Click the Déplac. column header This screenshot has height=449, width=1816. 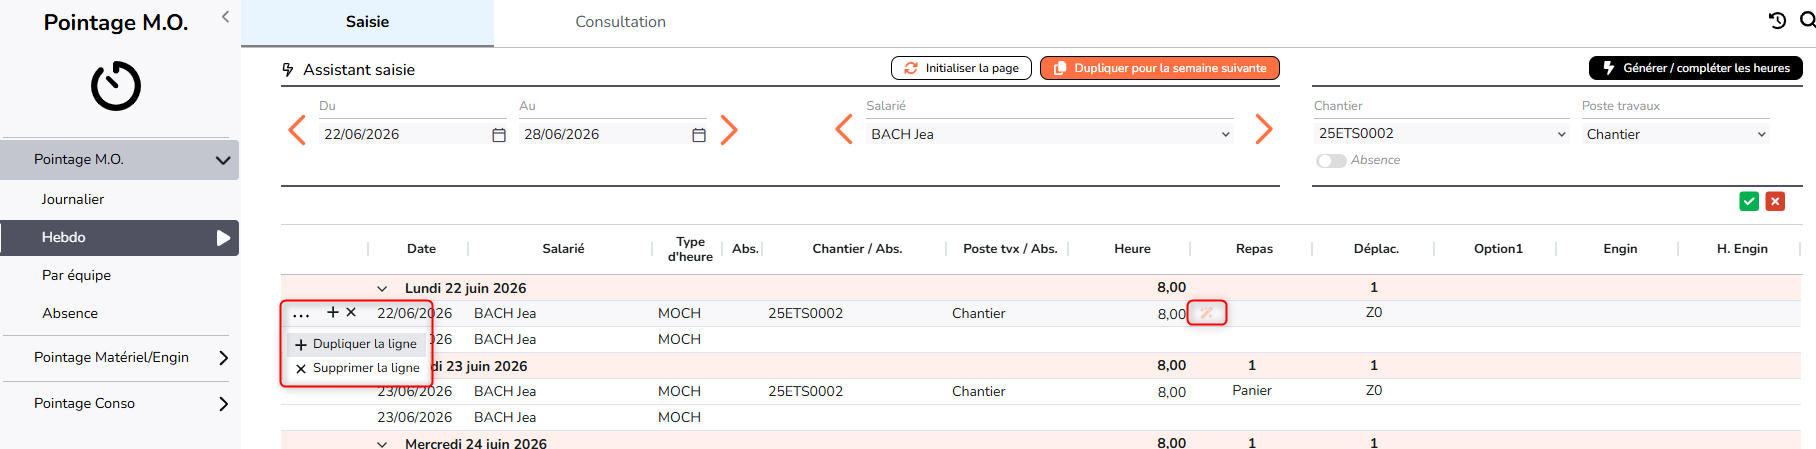click(1376, 249)
